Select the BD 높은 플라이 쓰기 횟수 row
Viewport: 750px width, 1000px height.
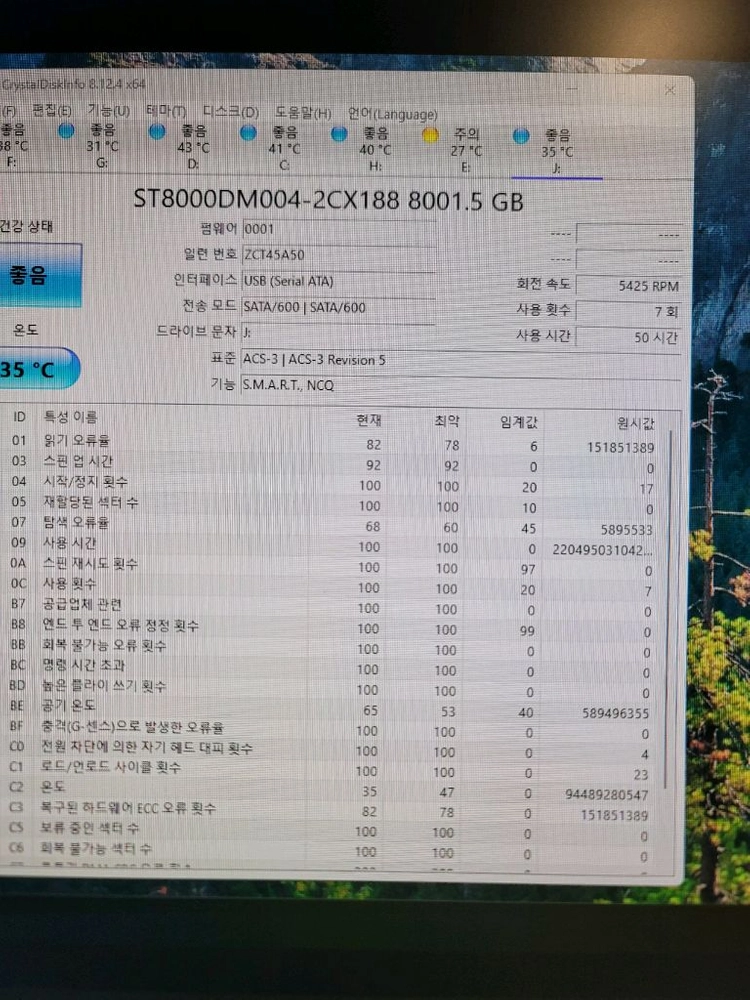click(334, 689)
